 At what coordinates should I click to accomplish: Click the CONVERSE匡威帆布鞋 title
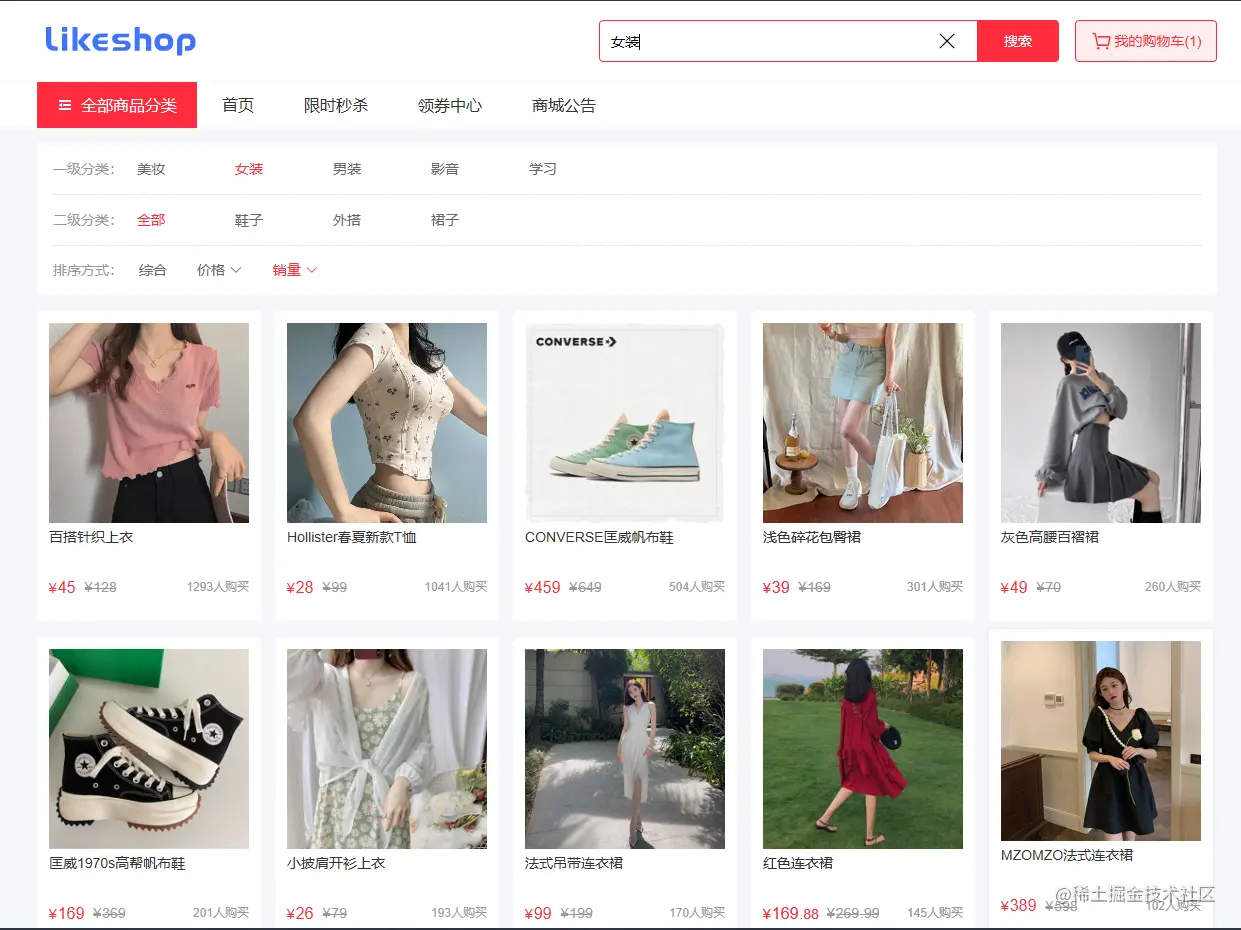(599, 537)
